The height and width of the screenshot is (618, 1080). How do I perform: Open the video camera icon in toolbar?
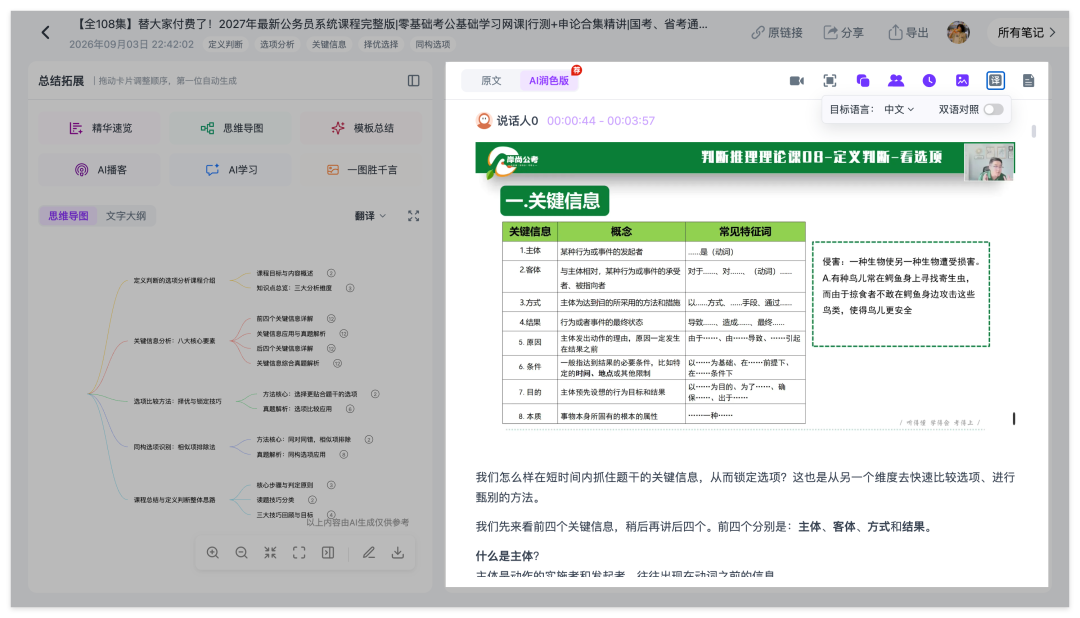(797, 81)
